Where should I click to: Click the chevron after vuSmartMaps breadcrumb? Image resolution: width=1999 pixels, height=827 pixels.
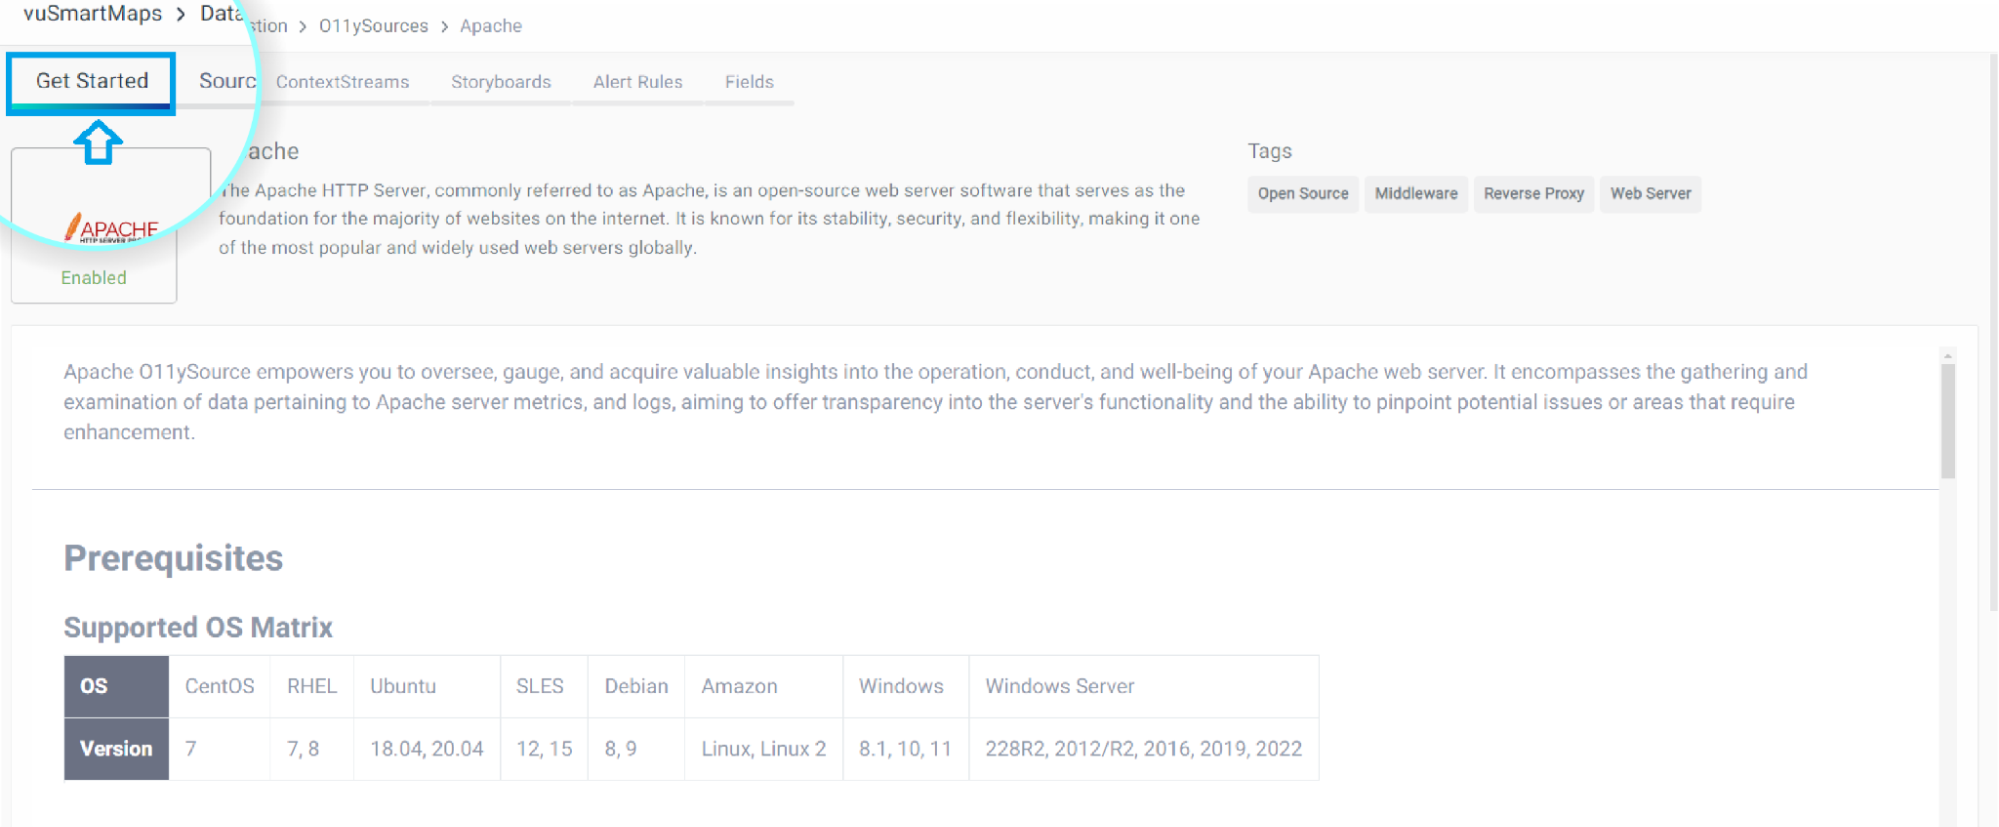pyautogui.click(x=181, y=15)
